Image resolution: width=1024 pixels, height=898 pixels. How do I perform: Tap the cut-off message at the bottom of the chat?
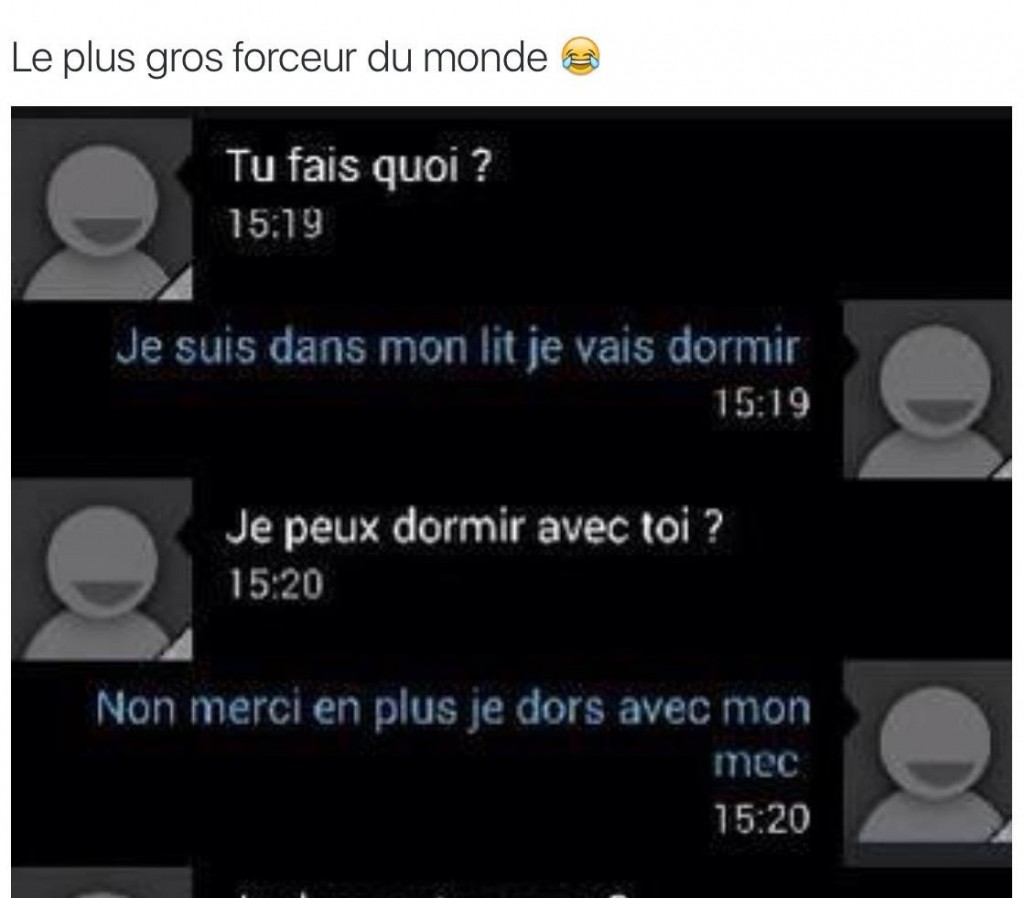431,891
